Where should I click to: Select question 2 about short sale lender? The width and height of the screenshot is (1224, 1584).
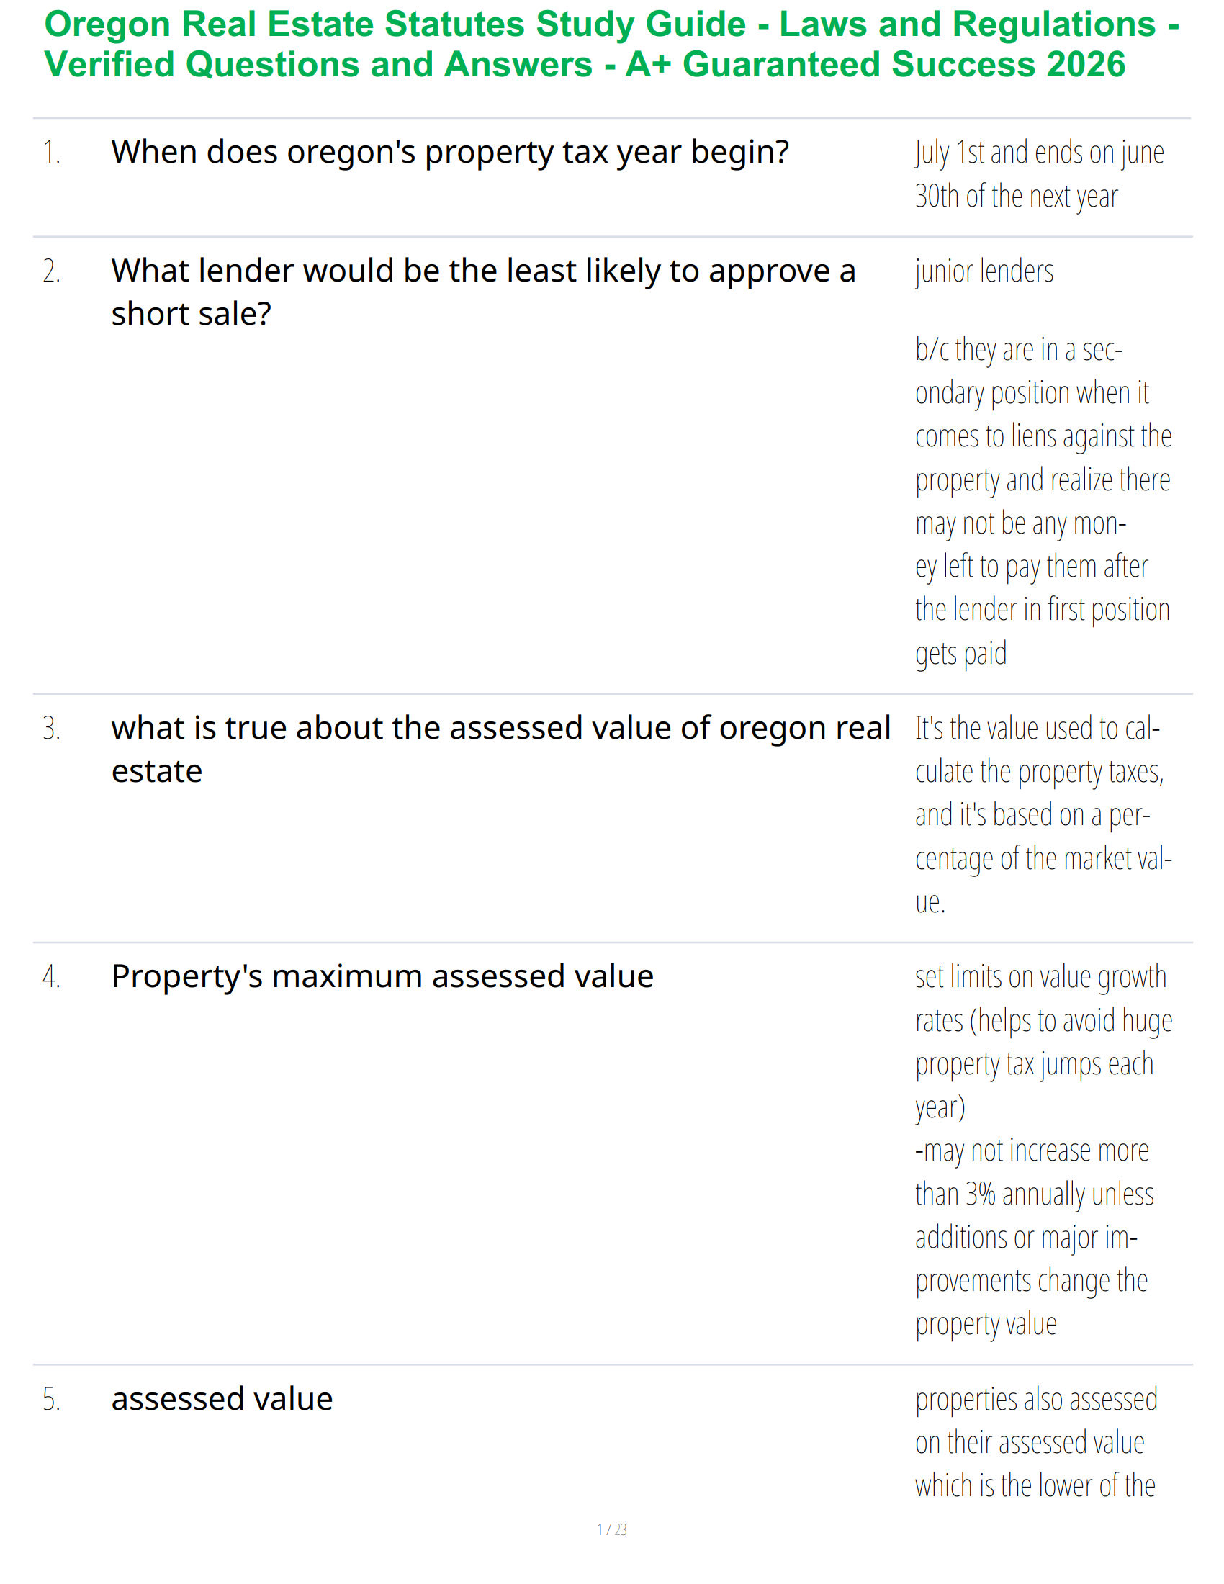pos(483,292)
